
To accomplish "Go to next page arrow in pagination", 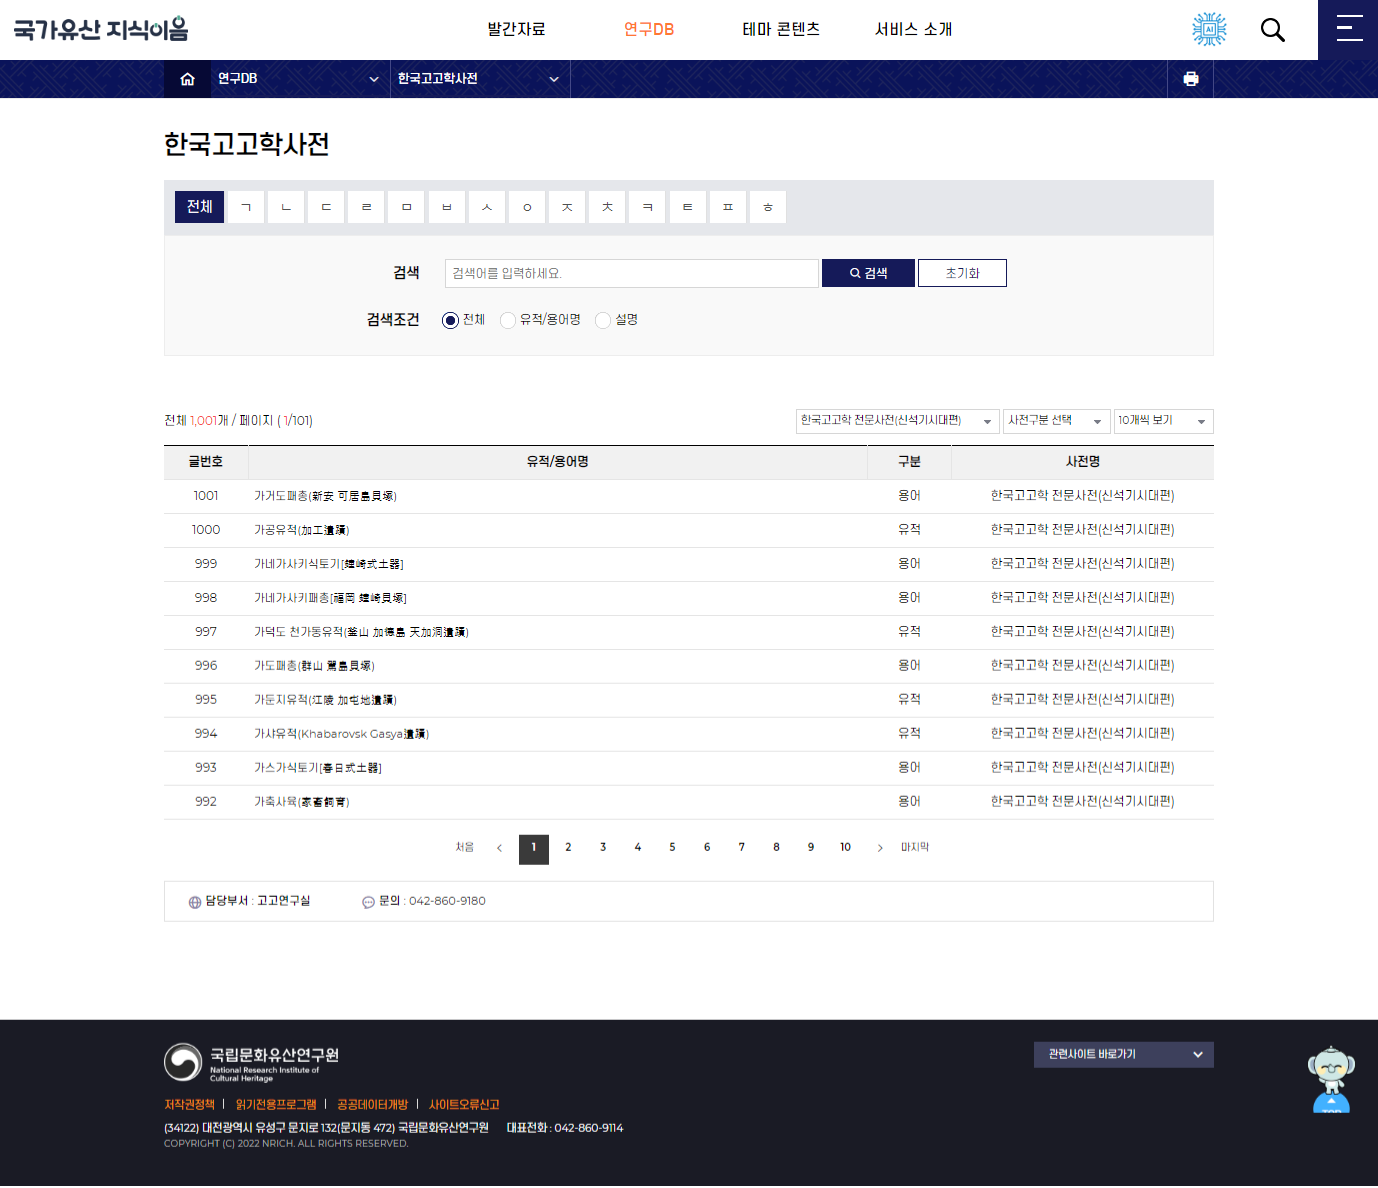I will tap(880, 848).
